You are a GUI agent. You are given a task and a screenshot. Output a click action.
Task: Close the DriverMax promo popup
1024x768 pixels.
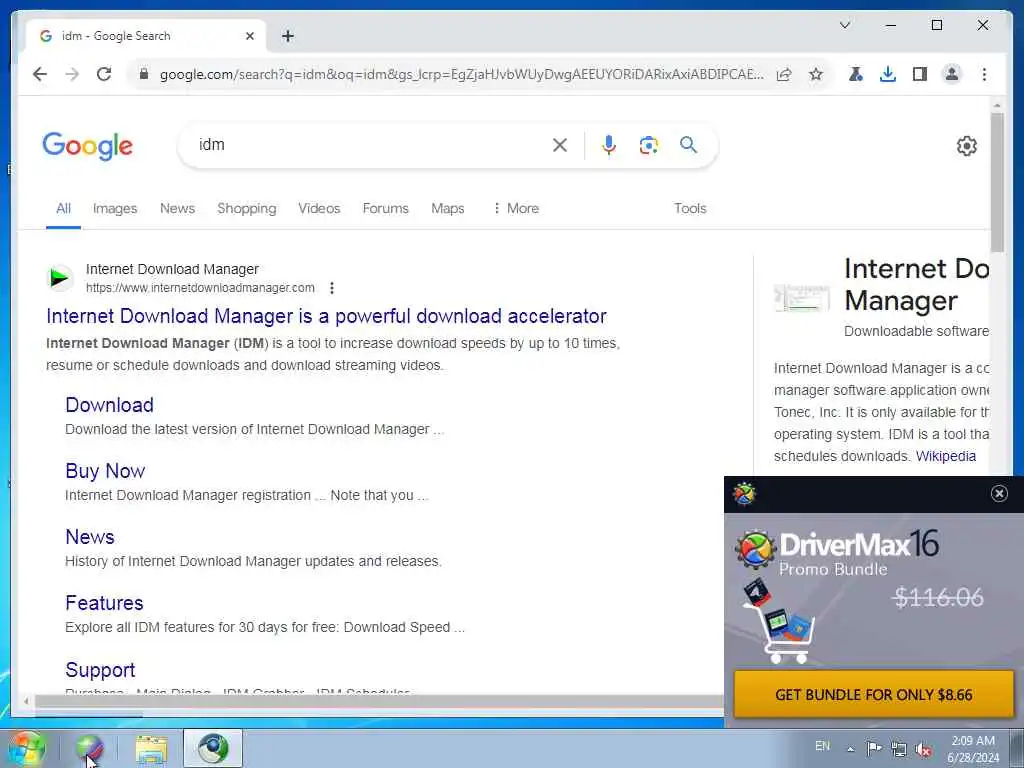click(999, 494)
